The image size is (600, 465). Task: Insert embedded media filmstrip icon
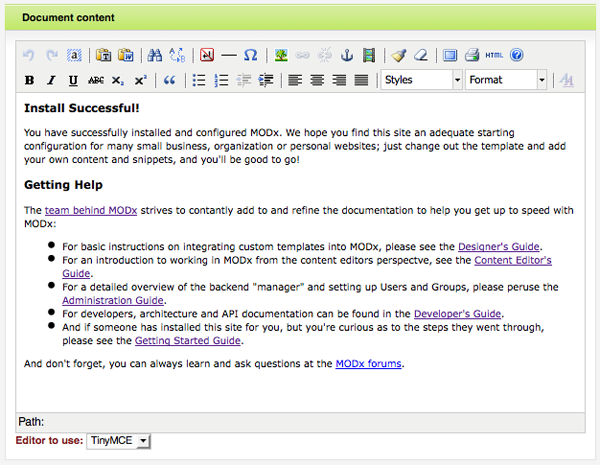click(x=369, y=55)
